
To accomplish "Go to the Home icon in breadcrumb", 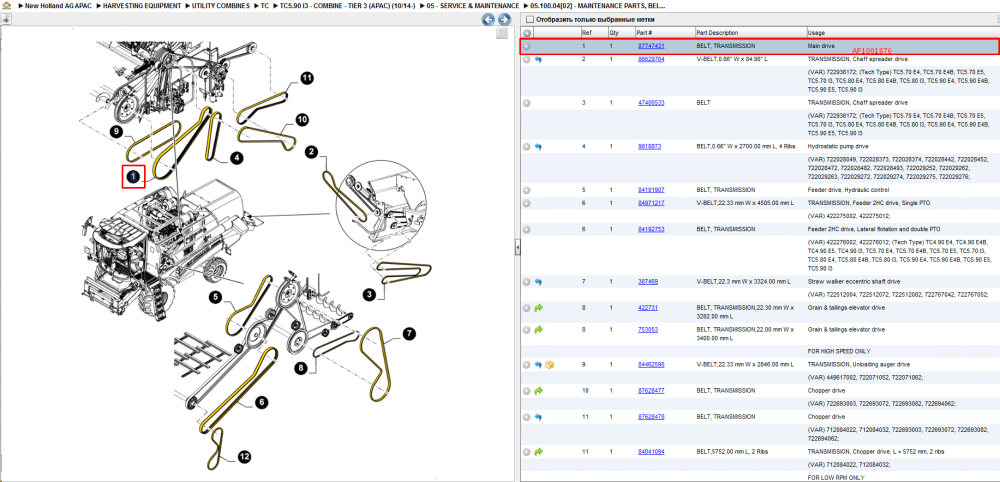I will click(6, 5).
